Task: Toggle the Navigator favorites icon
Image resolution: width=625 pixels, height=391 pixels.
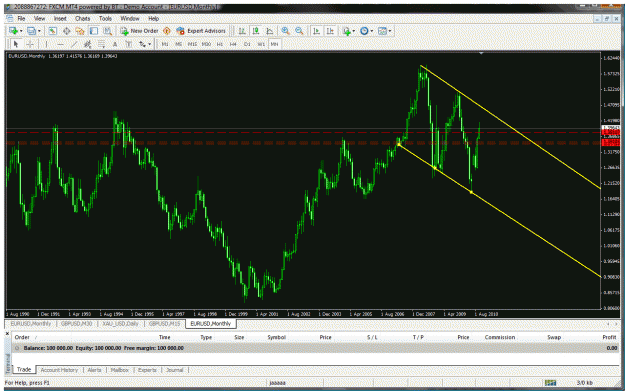Action: [80, 31]
